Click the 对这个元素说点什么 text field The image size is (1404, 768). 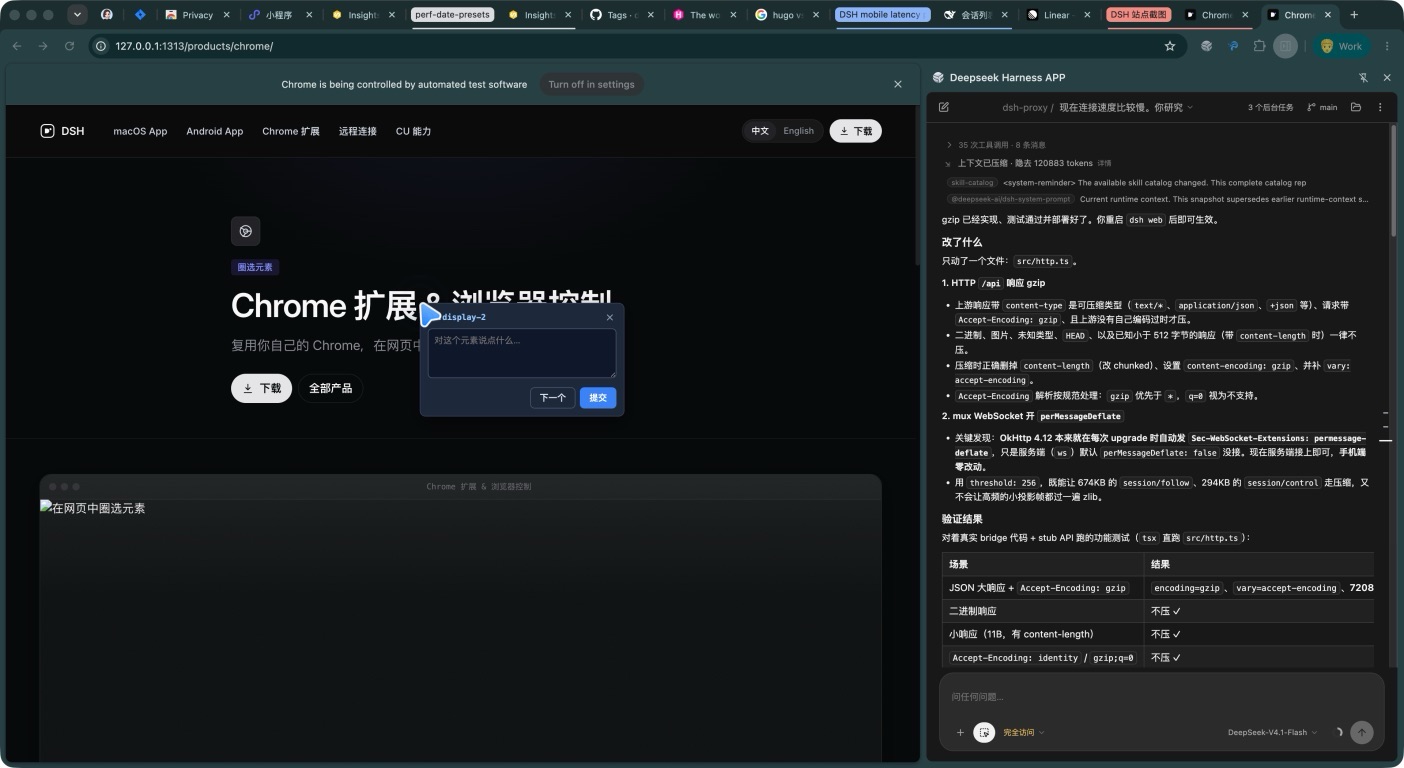click(522, 353)
